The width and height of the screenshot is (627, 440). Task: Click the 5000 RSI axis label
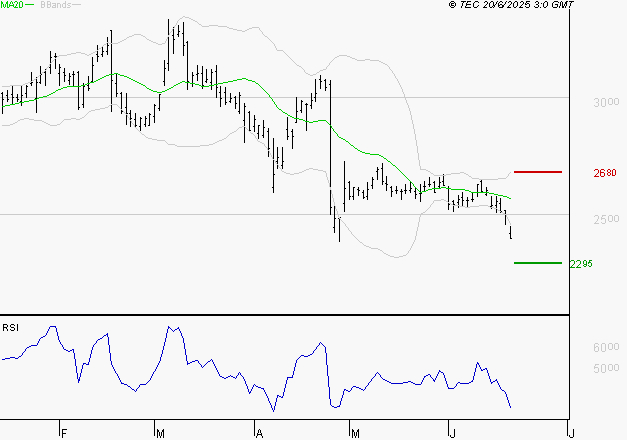click(605, 369)
